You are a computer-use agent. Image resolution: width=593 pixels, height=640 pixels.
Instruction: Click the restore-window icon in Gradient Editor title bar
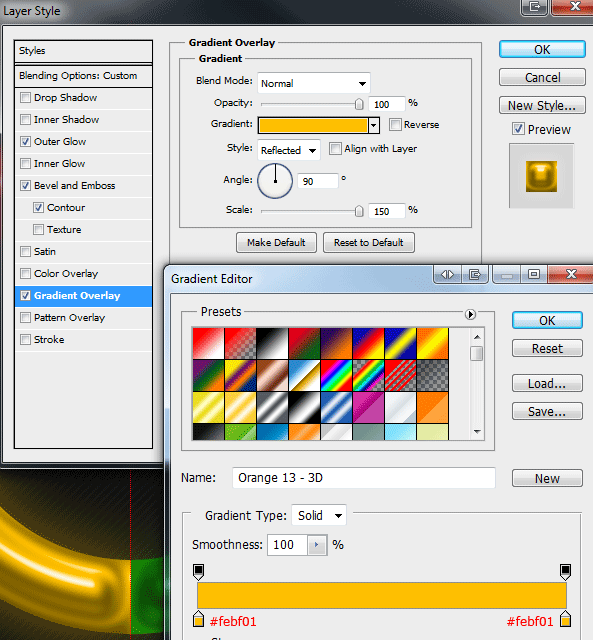pyautogui.click(x=533, y=274)
